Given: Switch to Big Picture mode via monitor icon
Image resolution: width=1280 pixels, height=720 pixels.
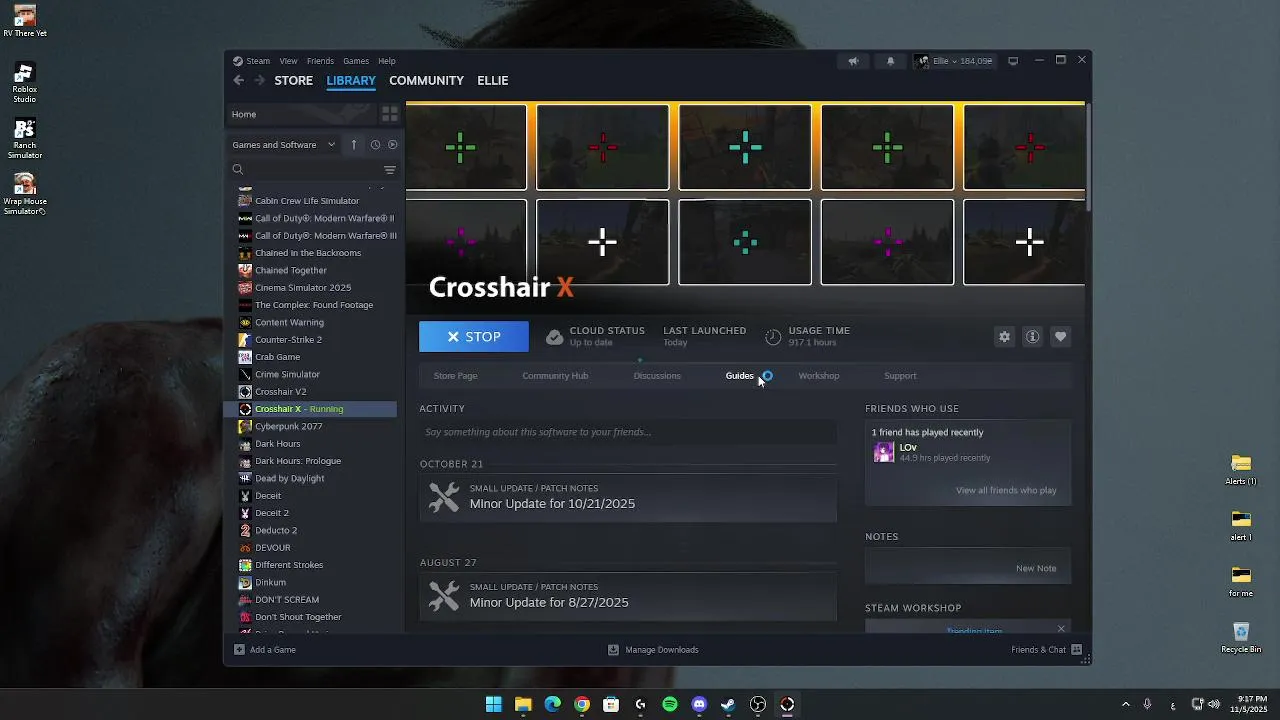Looking at the screenshot, I should coord(1013,61).
